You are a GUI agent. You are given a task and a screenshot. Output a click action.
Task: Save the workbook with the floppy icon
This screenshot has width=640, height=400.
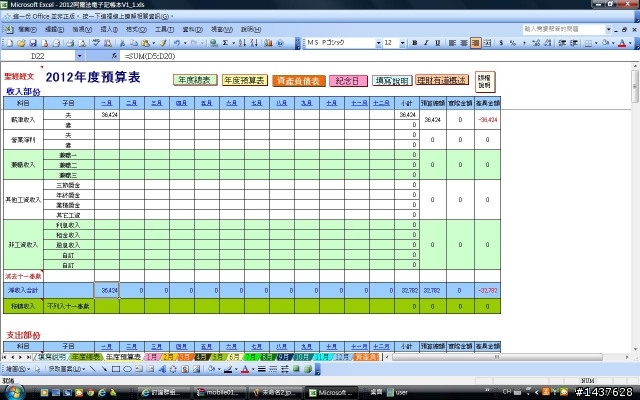click(x=33, y=43)
